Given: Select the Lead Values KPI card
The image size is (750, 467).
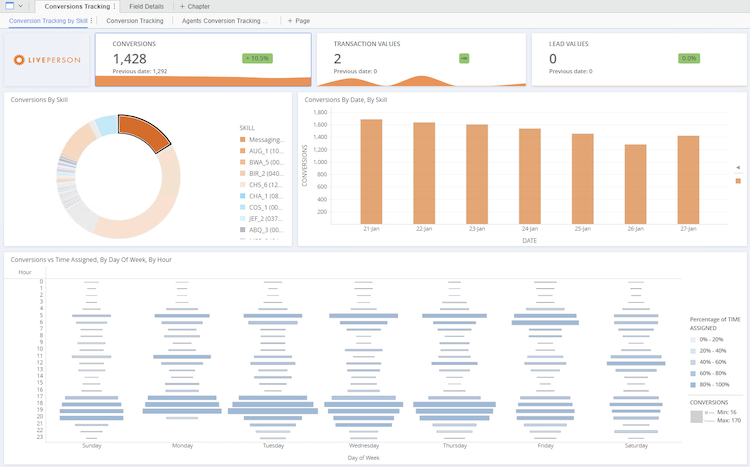Looking at the screenshot, I should pyautogui.click(x=639, y=59).
